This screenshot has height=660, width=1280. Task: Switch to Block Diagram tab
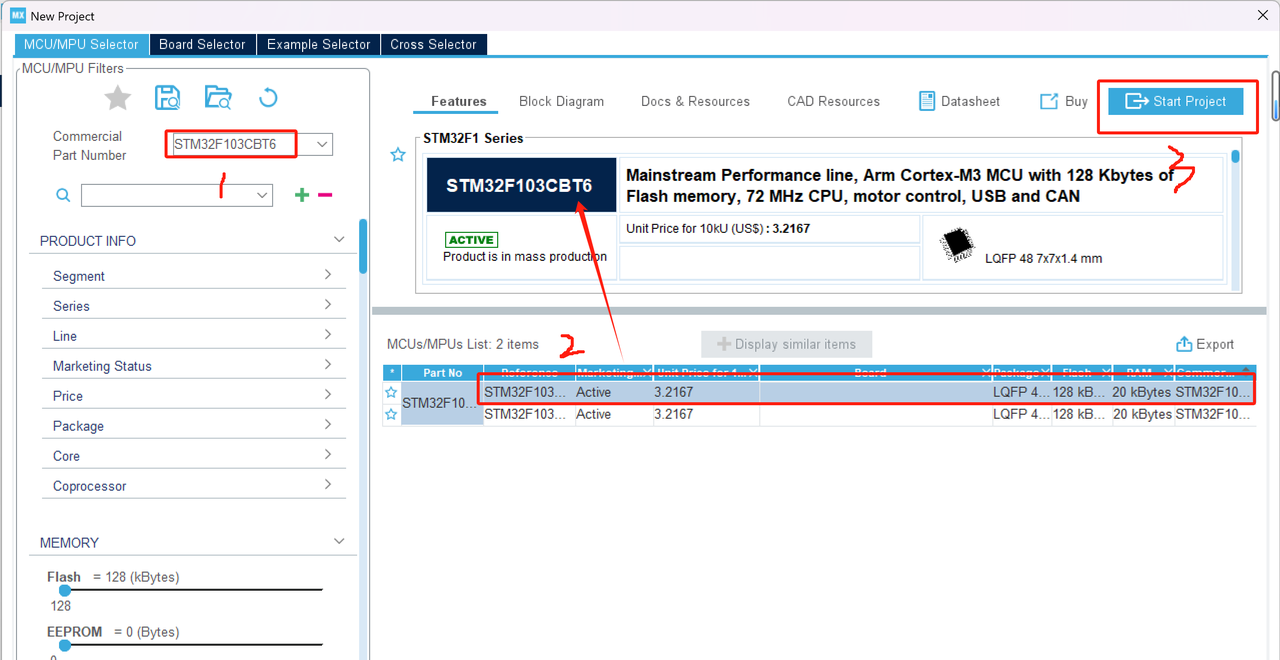(x=562, y=101)
